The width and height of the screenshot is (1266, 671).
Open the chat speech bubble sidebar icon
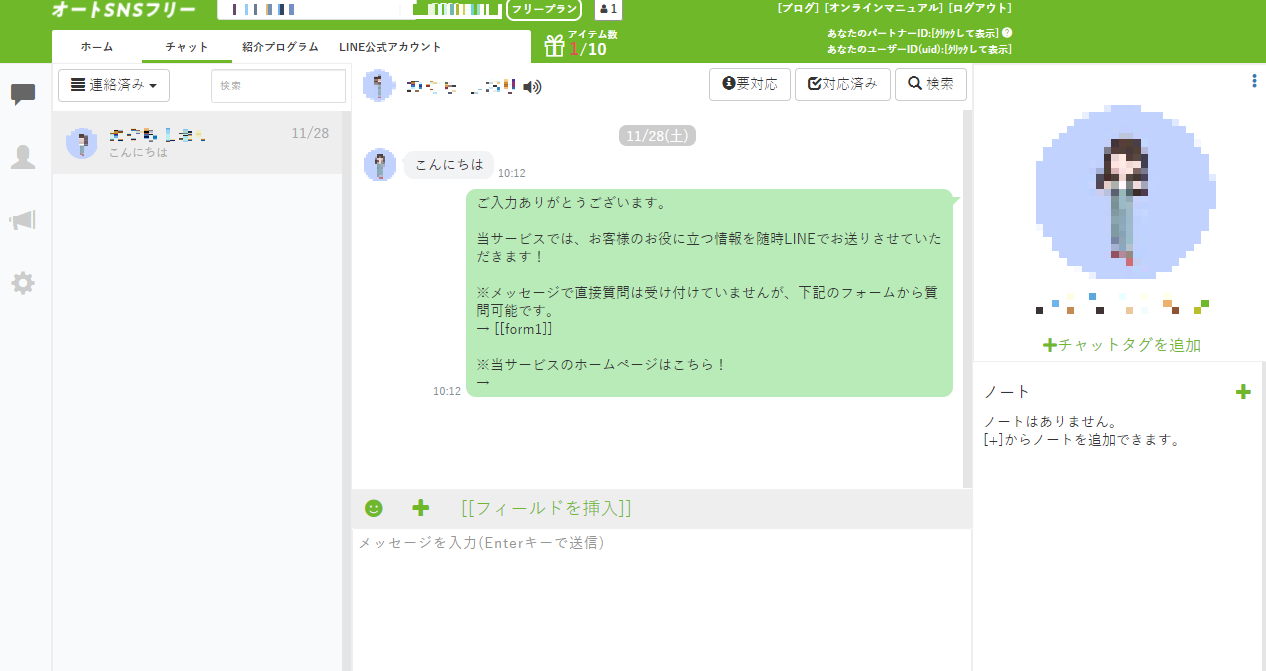pos(23,95)
